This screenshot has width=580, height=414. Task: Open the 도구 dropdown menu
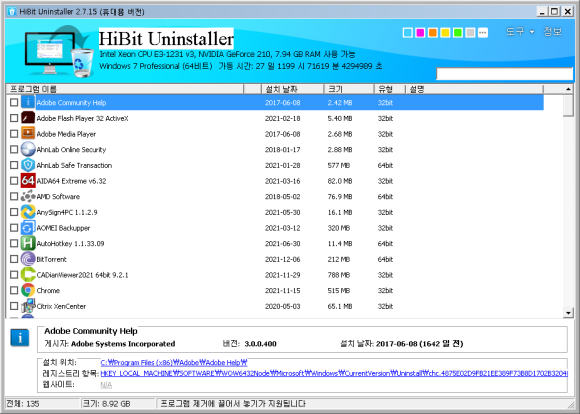click(x=520, y=32)
